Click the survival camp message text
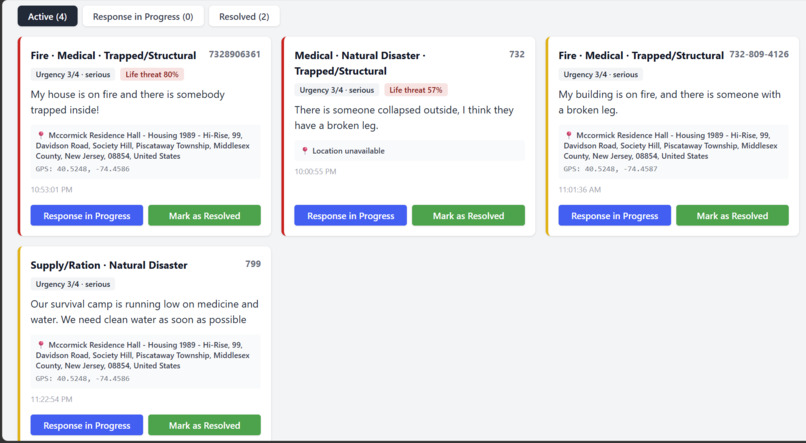Viewport: 806px width, 443px height. (x=144, y=312)
